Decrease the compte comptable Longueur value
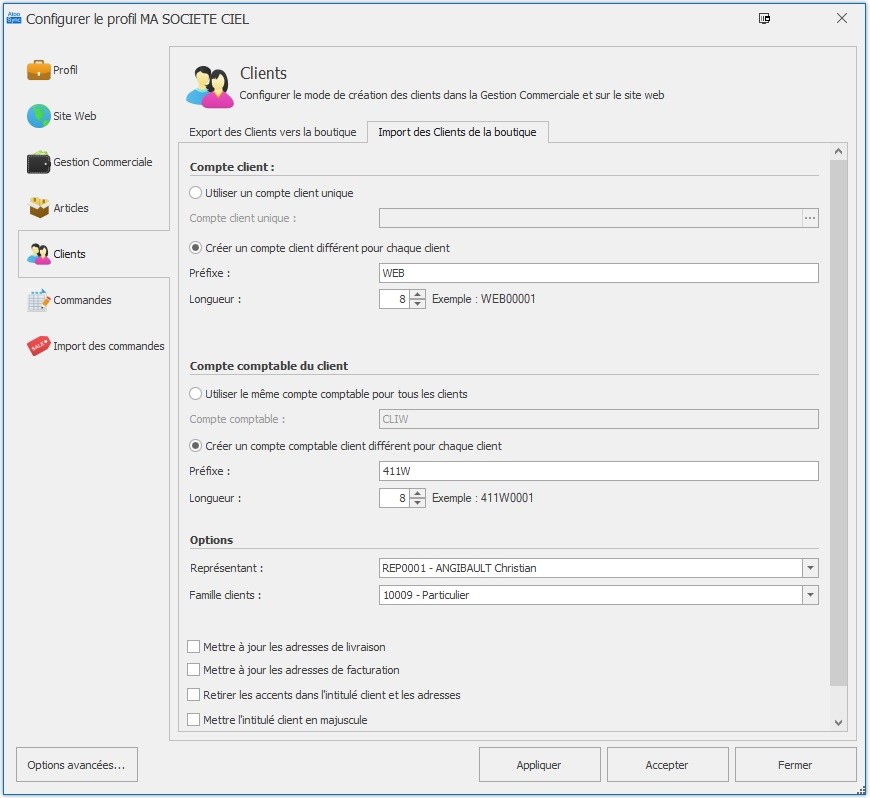The width and height of the screenshot is (870, 798). pyautogui.click(x=418, y=502)
